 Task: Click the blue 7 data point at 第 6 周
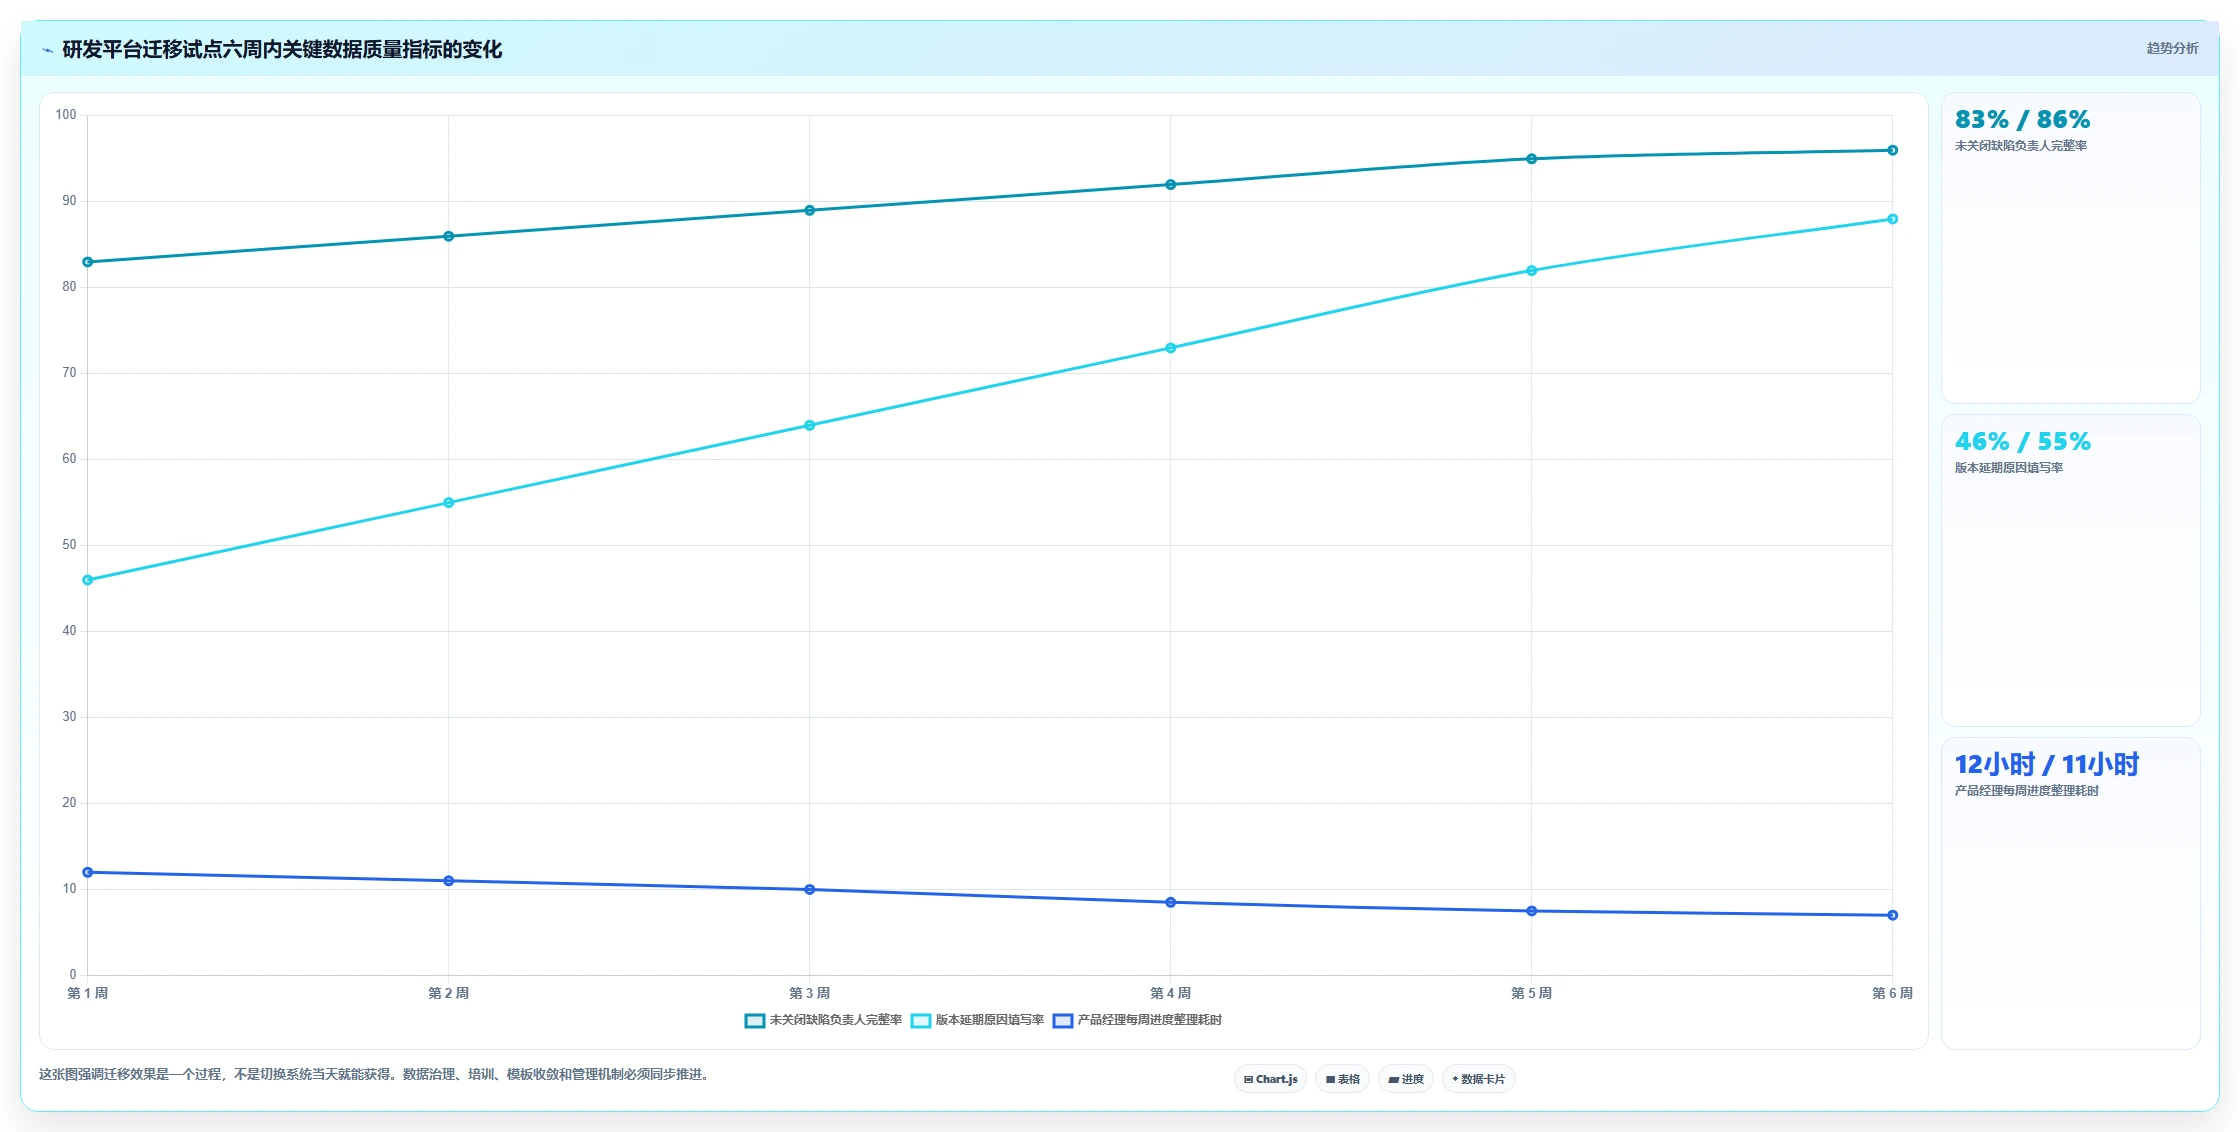[1893, 915]
